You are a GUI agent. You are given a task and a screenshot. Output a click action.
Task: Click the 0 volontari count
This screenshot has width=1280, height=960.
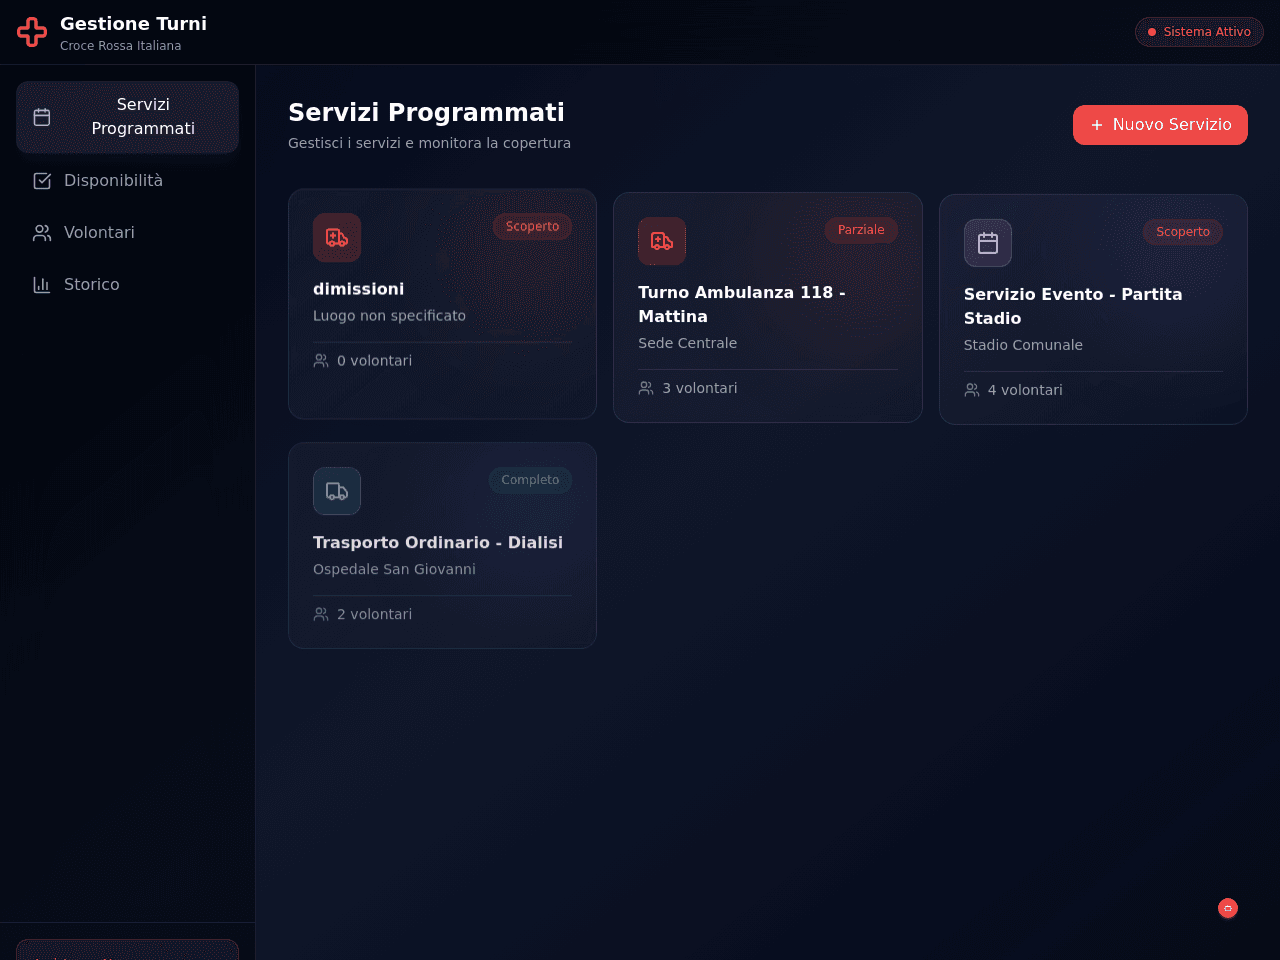click(374, 361)
